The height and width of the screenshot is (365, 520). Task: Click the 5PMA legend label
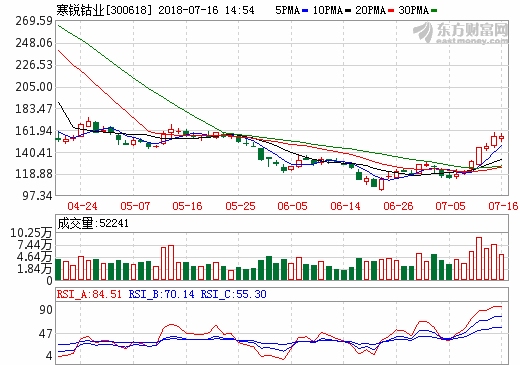287,10
